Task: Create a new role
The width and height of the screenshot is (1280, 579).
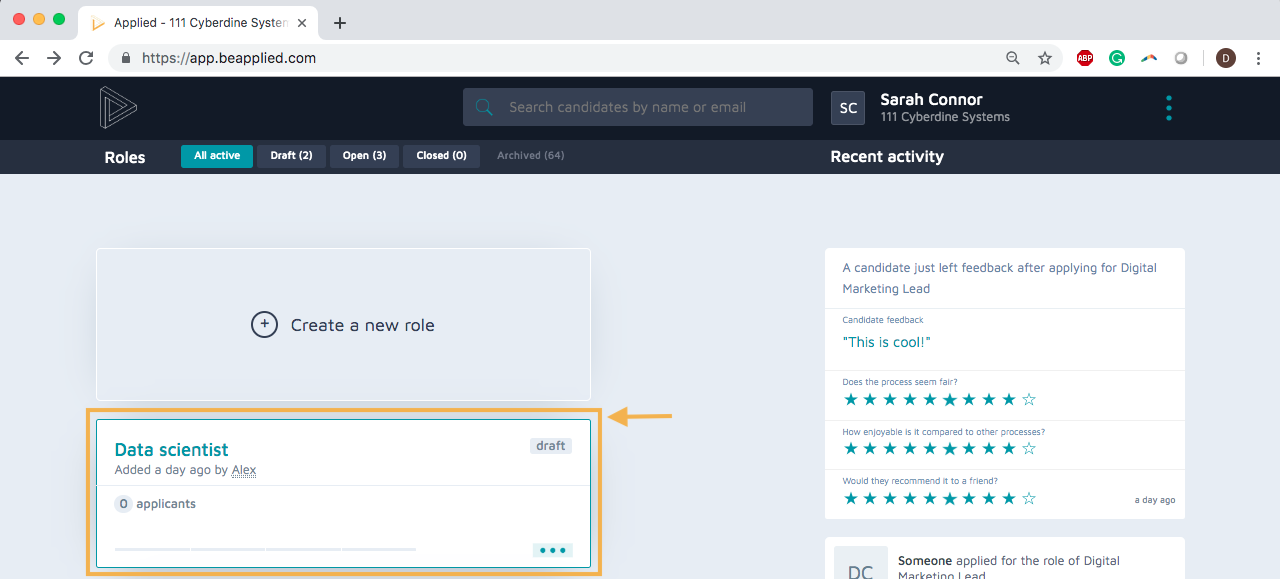Action: tap(343, 325)
